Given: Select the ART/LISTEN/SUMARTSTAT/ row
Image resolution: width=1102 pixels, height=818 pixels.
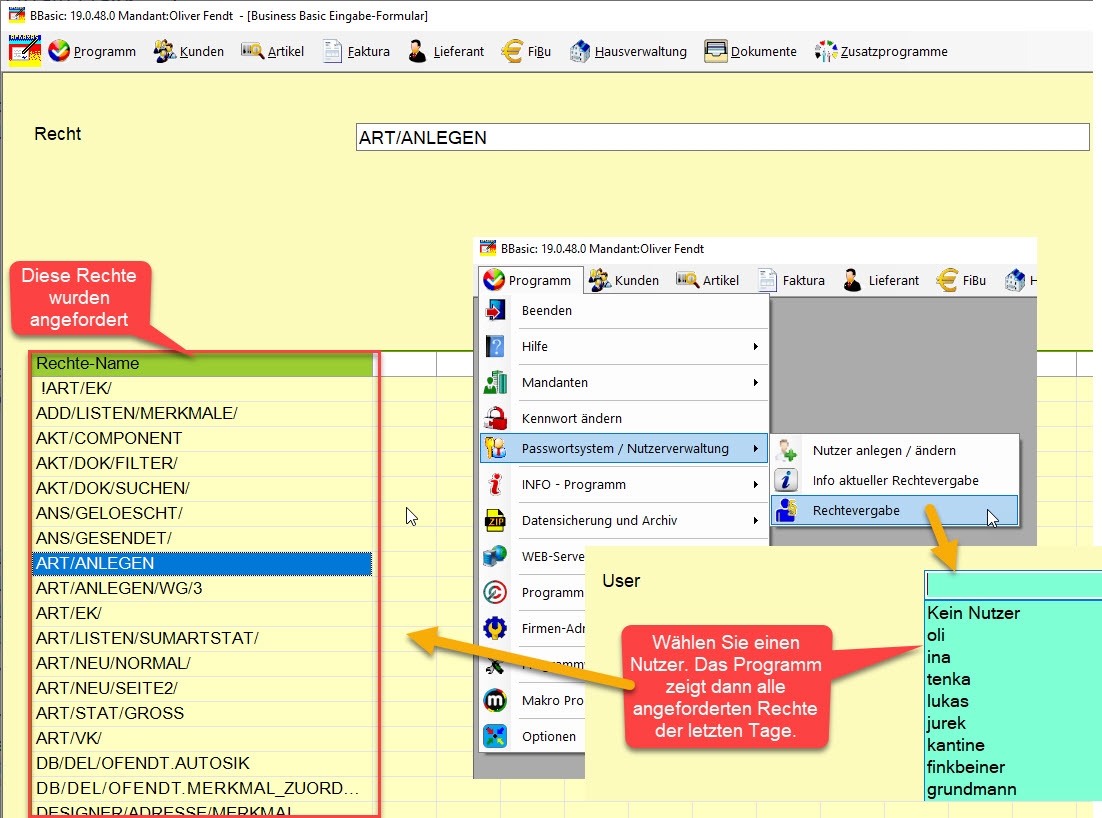Looking at the screenshot, I should pos(202,638).
